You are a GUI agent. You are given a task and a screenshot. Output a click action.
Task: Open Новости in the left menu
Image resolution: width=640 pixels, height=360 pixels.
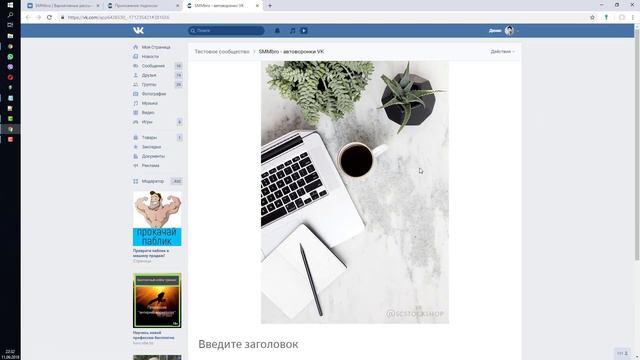point(150,57)
